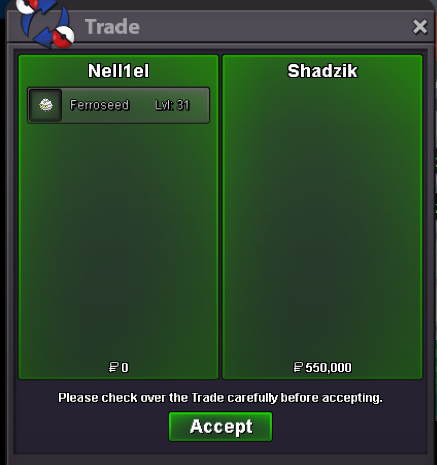Image resolution: width=437 pixels, height=465 pixels.
Task: Click empty area of Shadzik's offer panel
Action: click(322, 217)
